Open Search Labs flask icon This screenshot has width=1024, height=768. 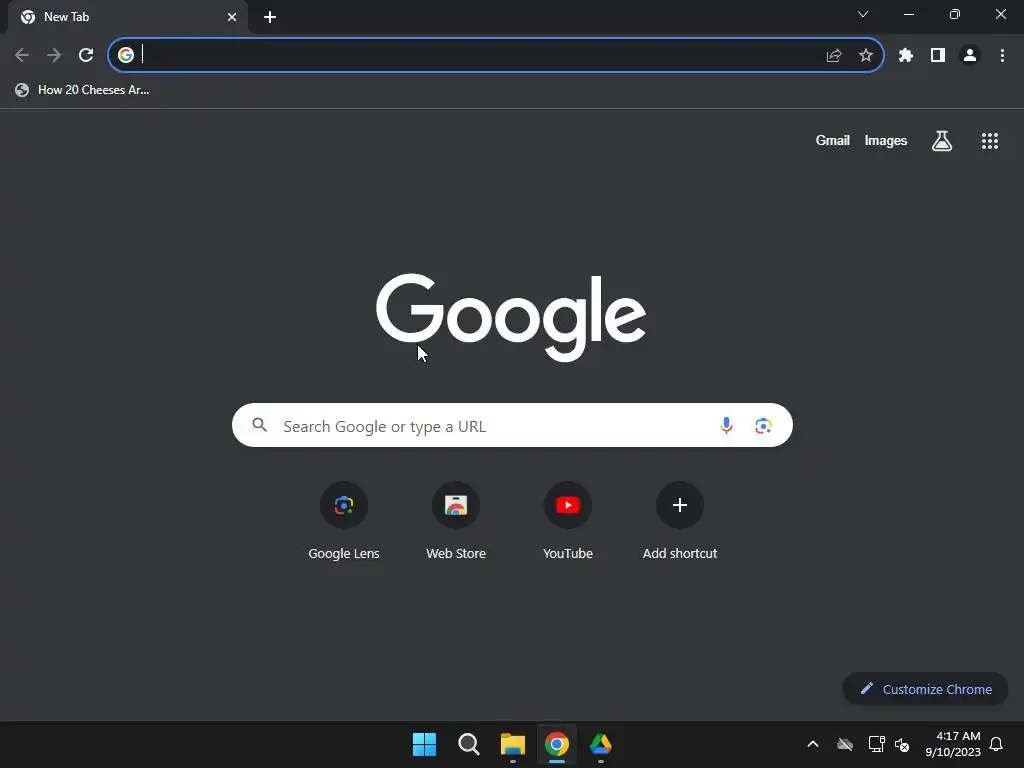coord(941,140)
